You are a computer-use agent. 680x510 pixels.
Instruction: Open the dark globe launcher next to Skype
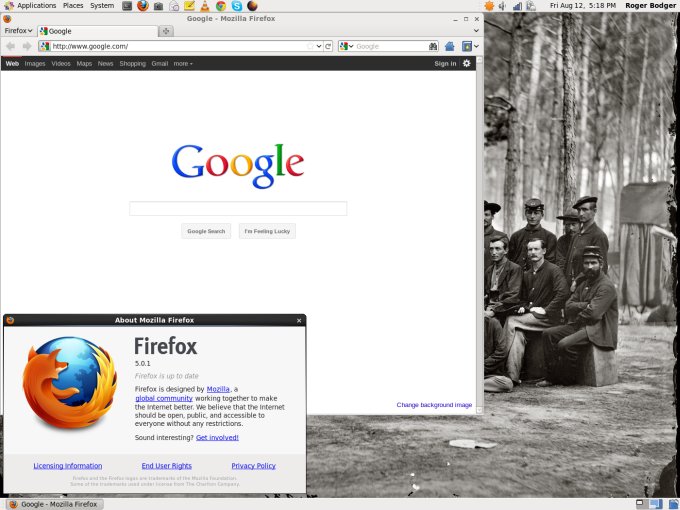[252, 6]
